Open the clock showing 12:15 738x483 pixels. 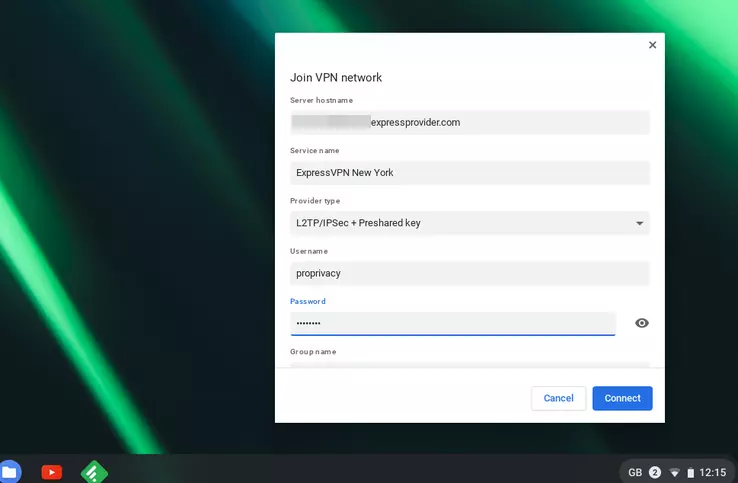pos(713,472)
